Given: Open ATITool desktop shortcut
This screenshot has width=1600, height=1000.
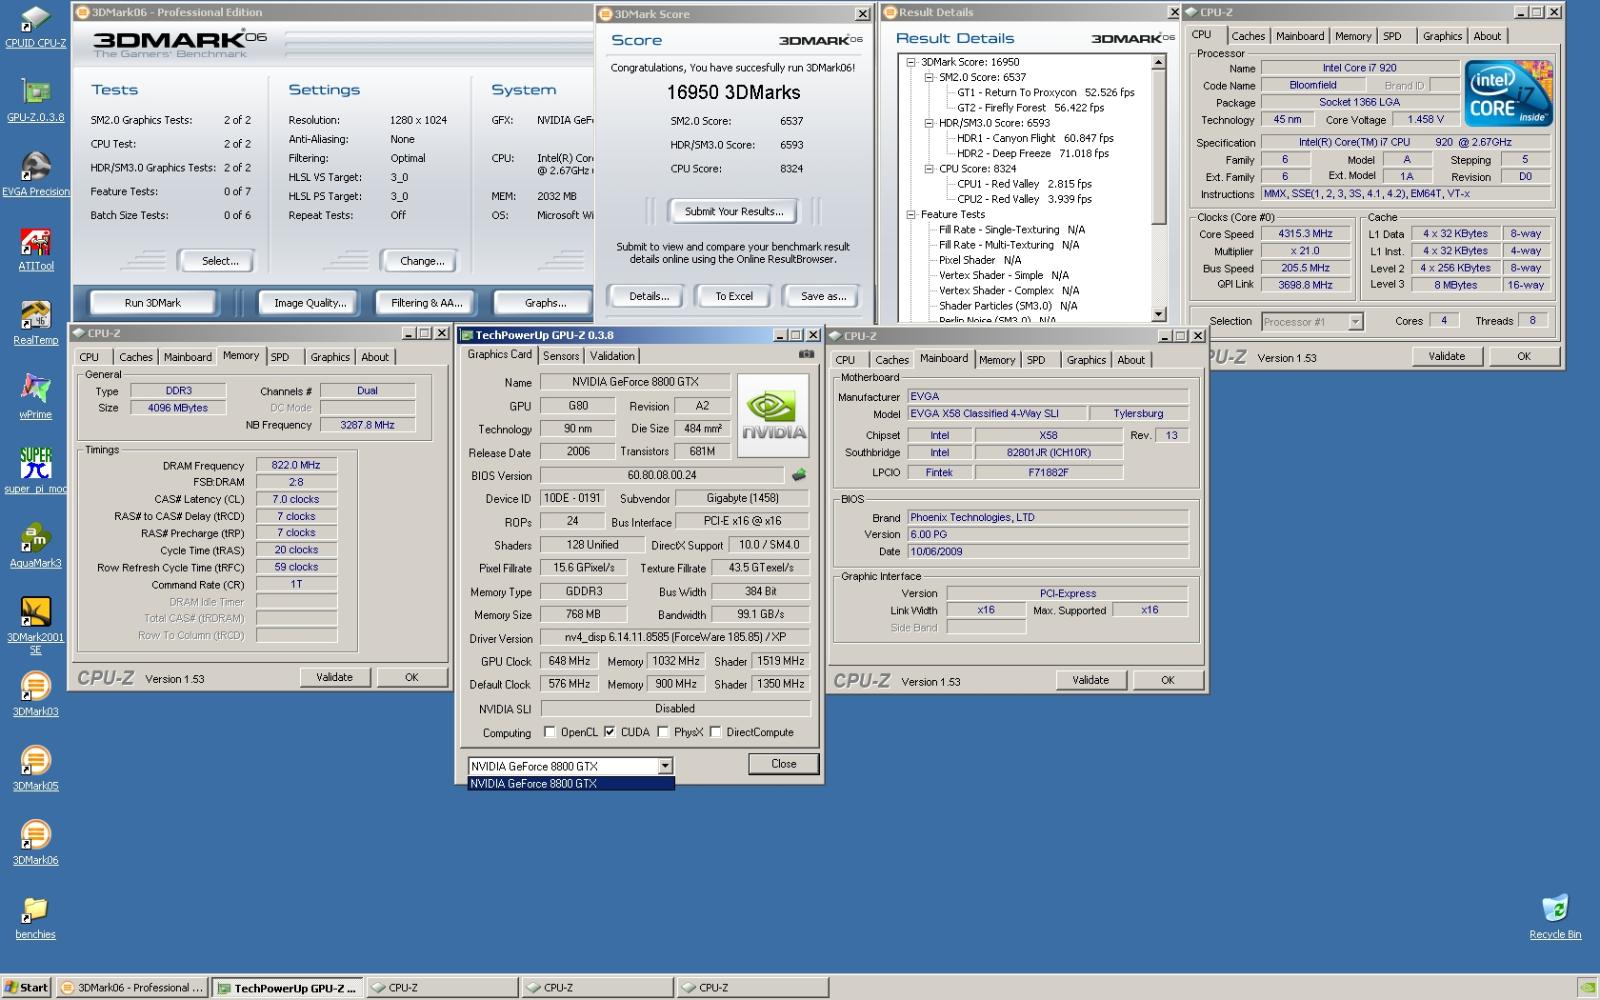Looking at the screenshot, I should point(35,249).
